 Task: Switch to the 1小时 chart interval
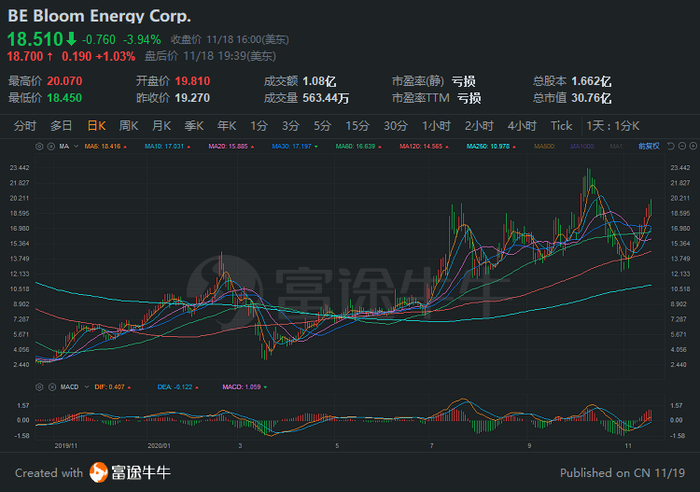(437, 126)
